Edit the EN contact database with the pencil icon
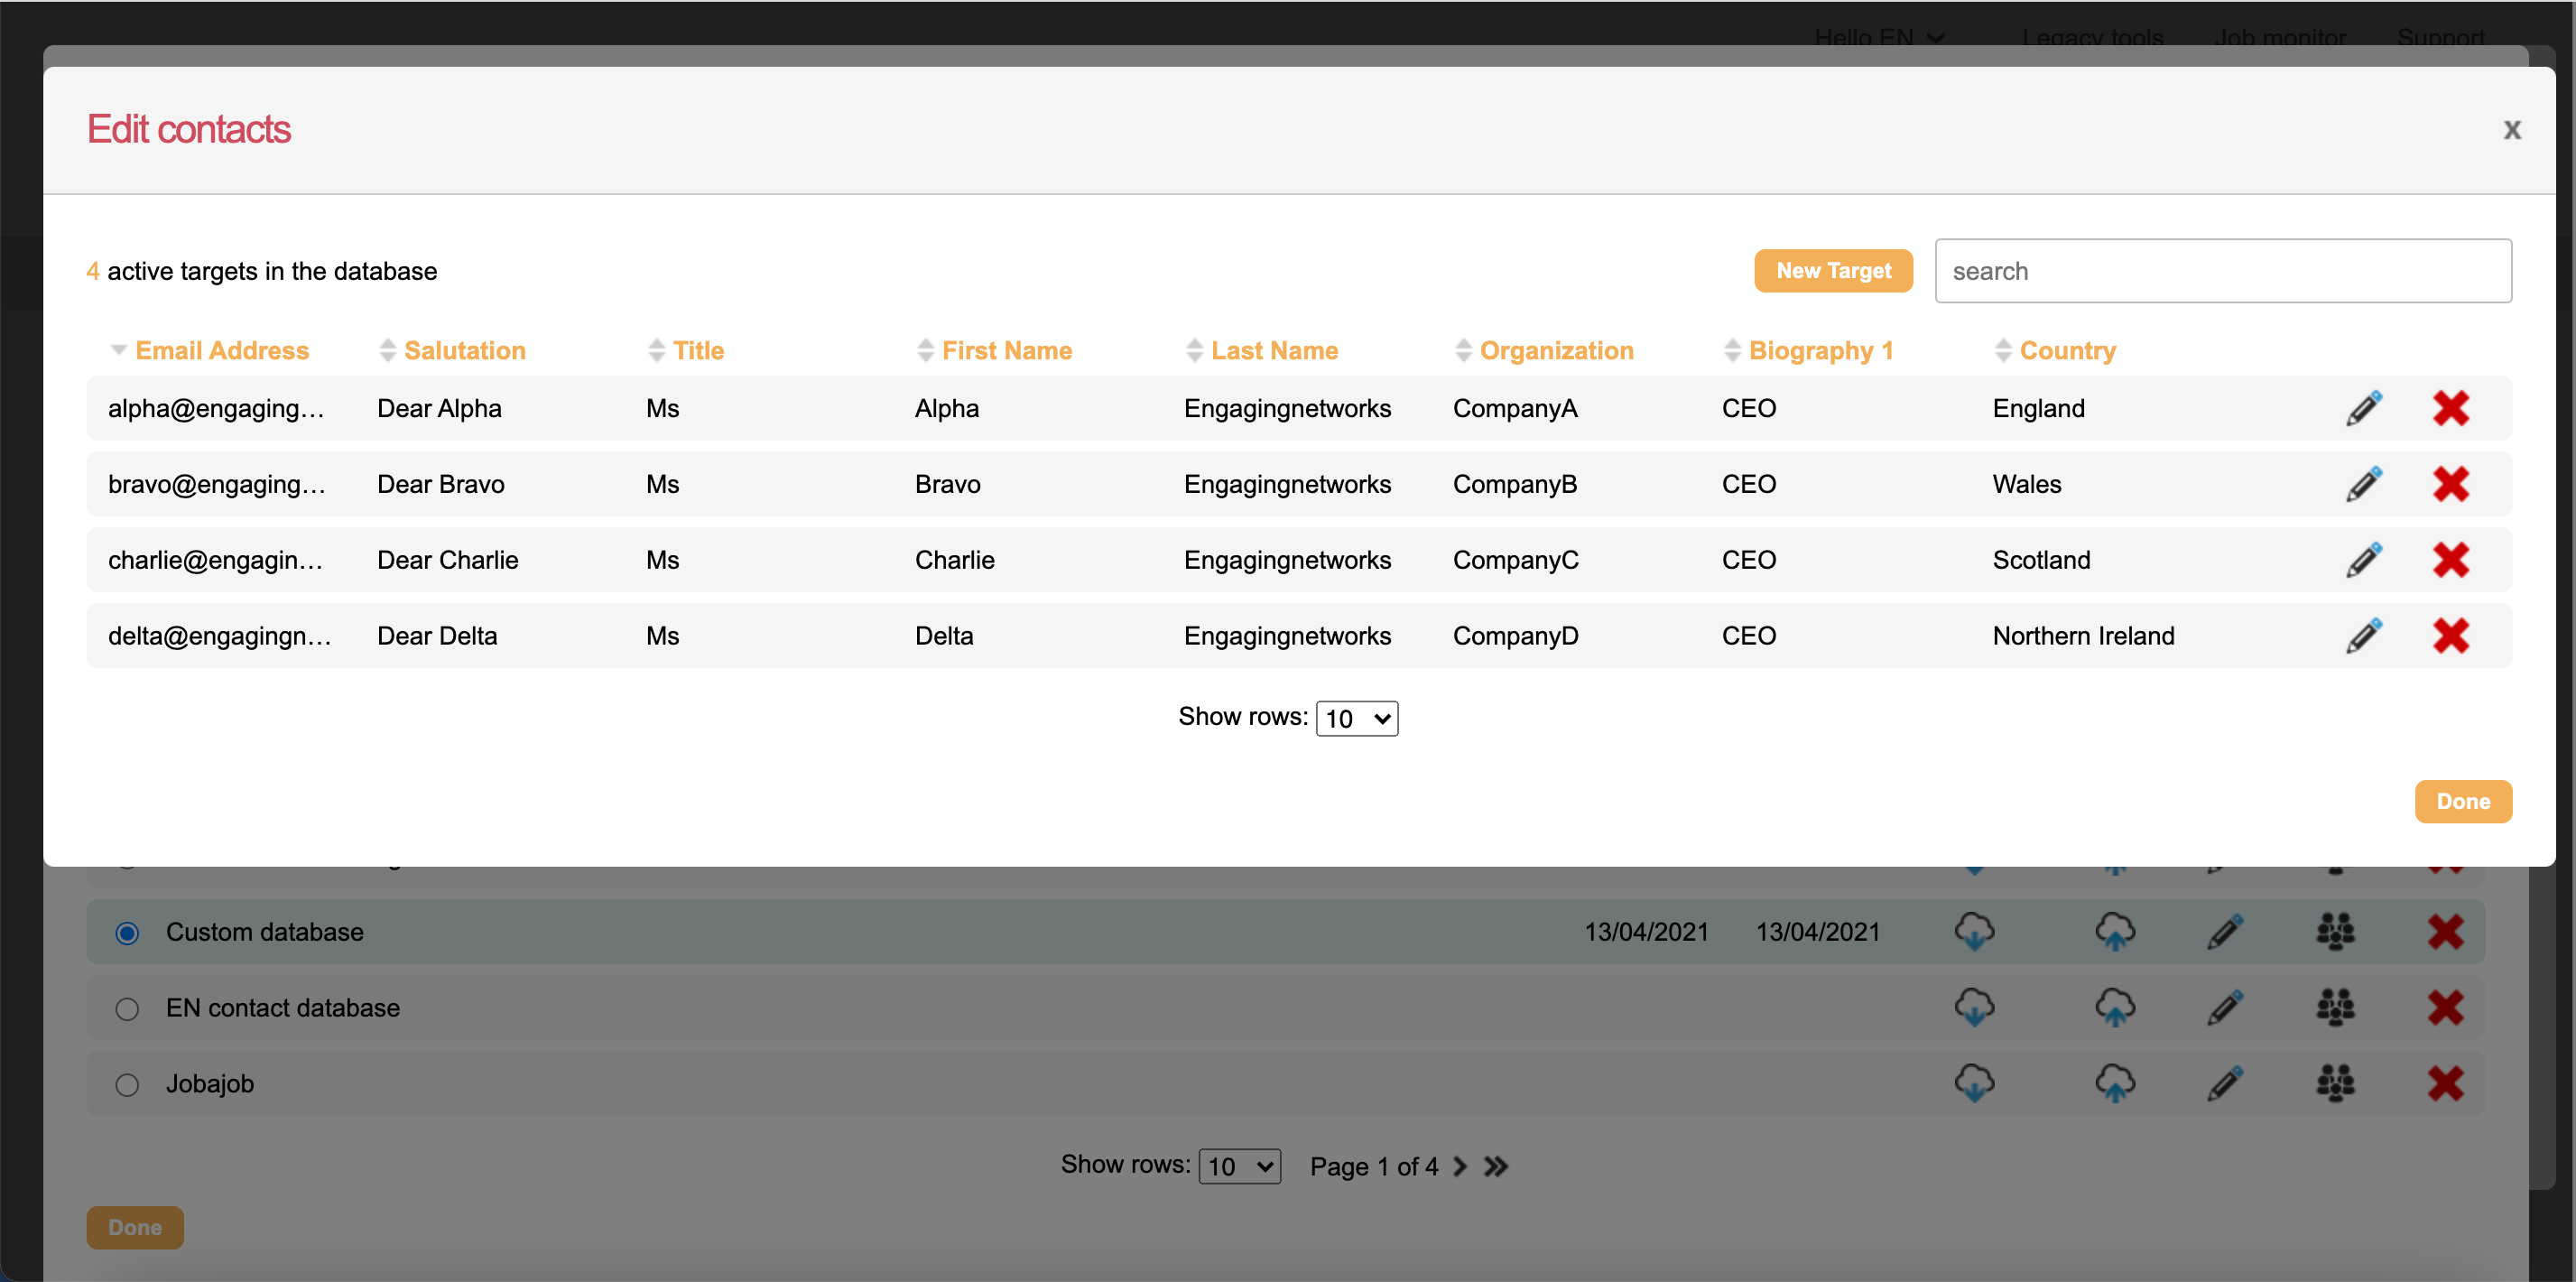Image resolution: width=2576 pixels, height=1282 pixels. click(2224, 1007)
